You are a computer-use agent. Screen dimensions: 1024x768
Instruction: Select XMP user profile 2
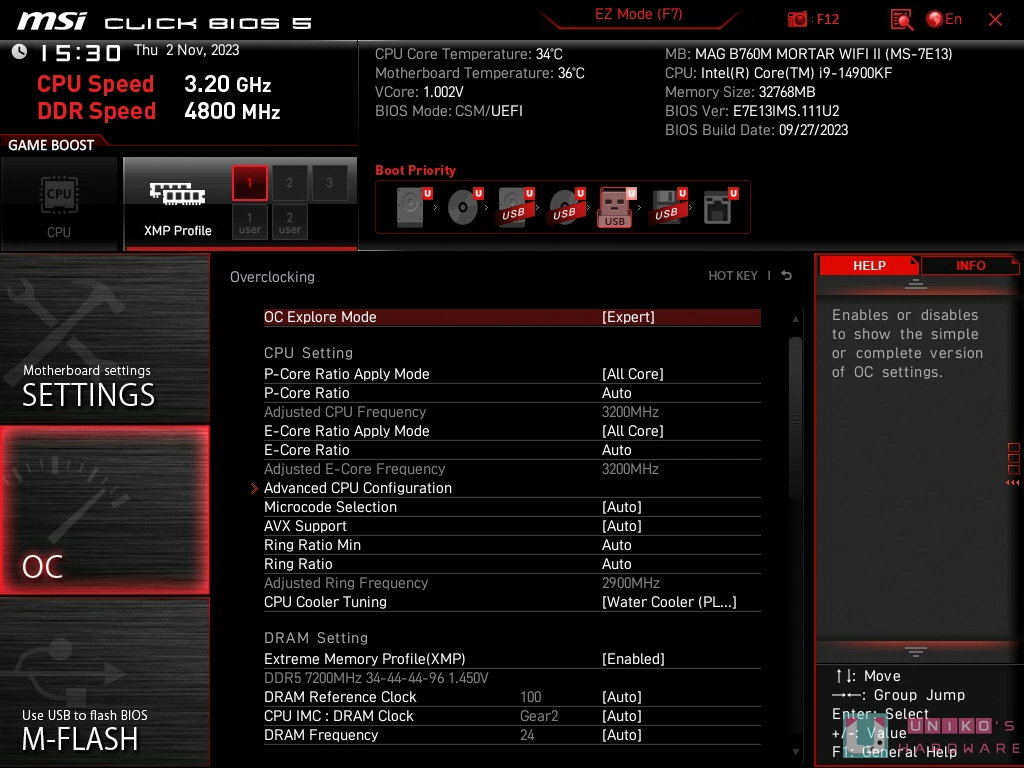(x=289, y=222)
